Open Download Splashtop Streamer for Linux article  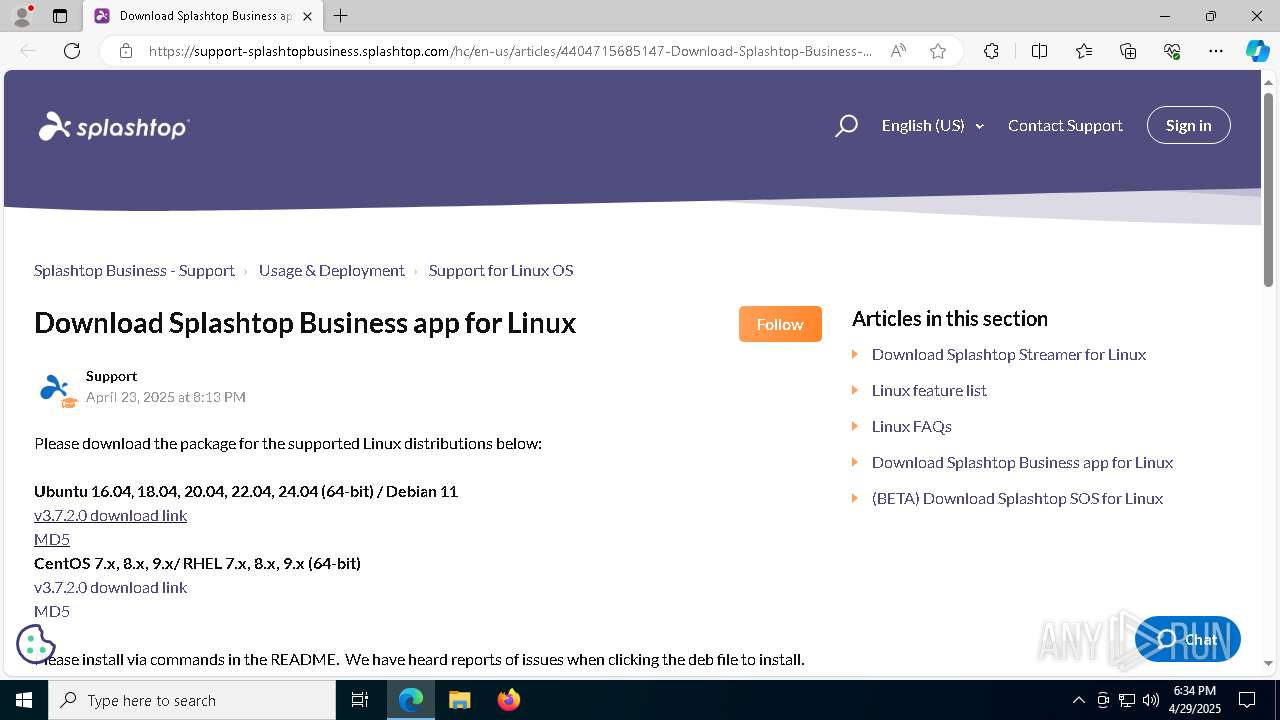1009,355
